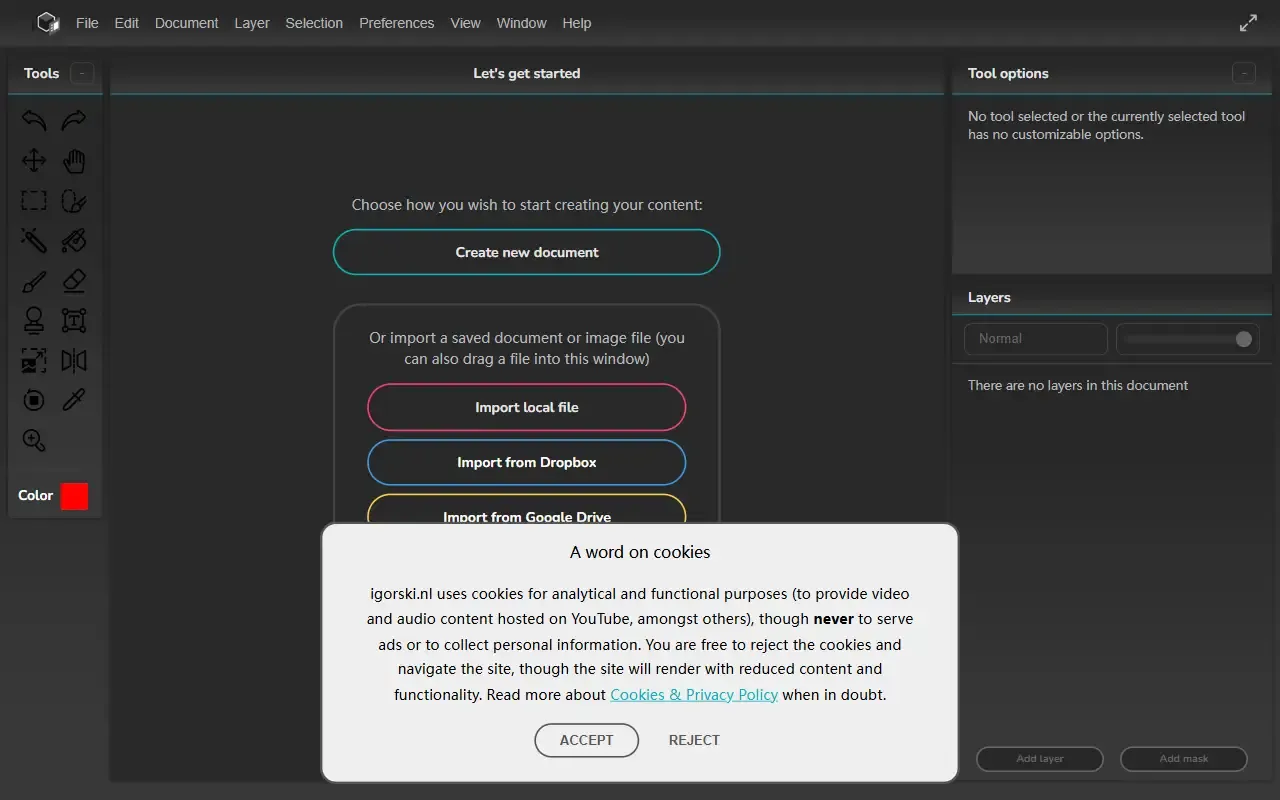Viewport: 1280px width, 800px height.
Task: Click Create new document button
Action: click(x=527, y=252)
